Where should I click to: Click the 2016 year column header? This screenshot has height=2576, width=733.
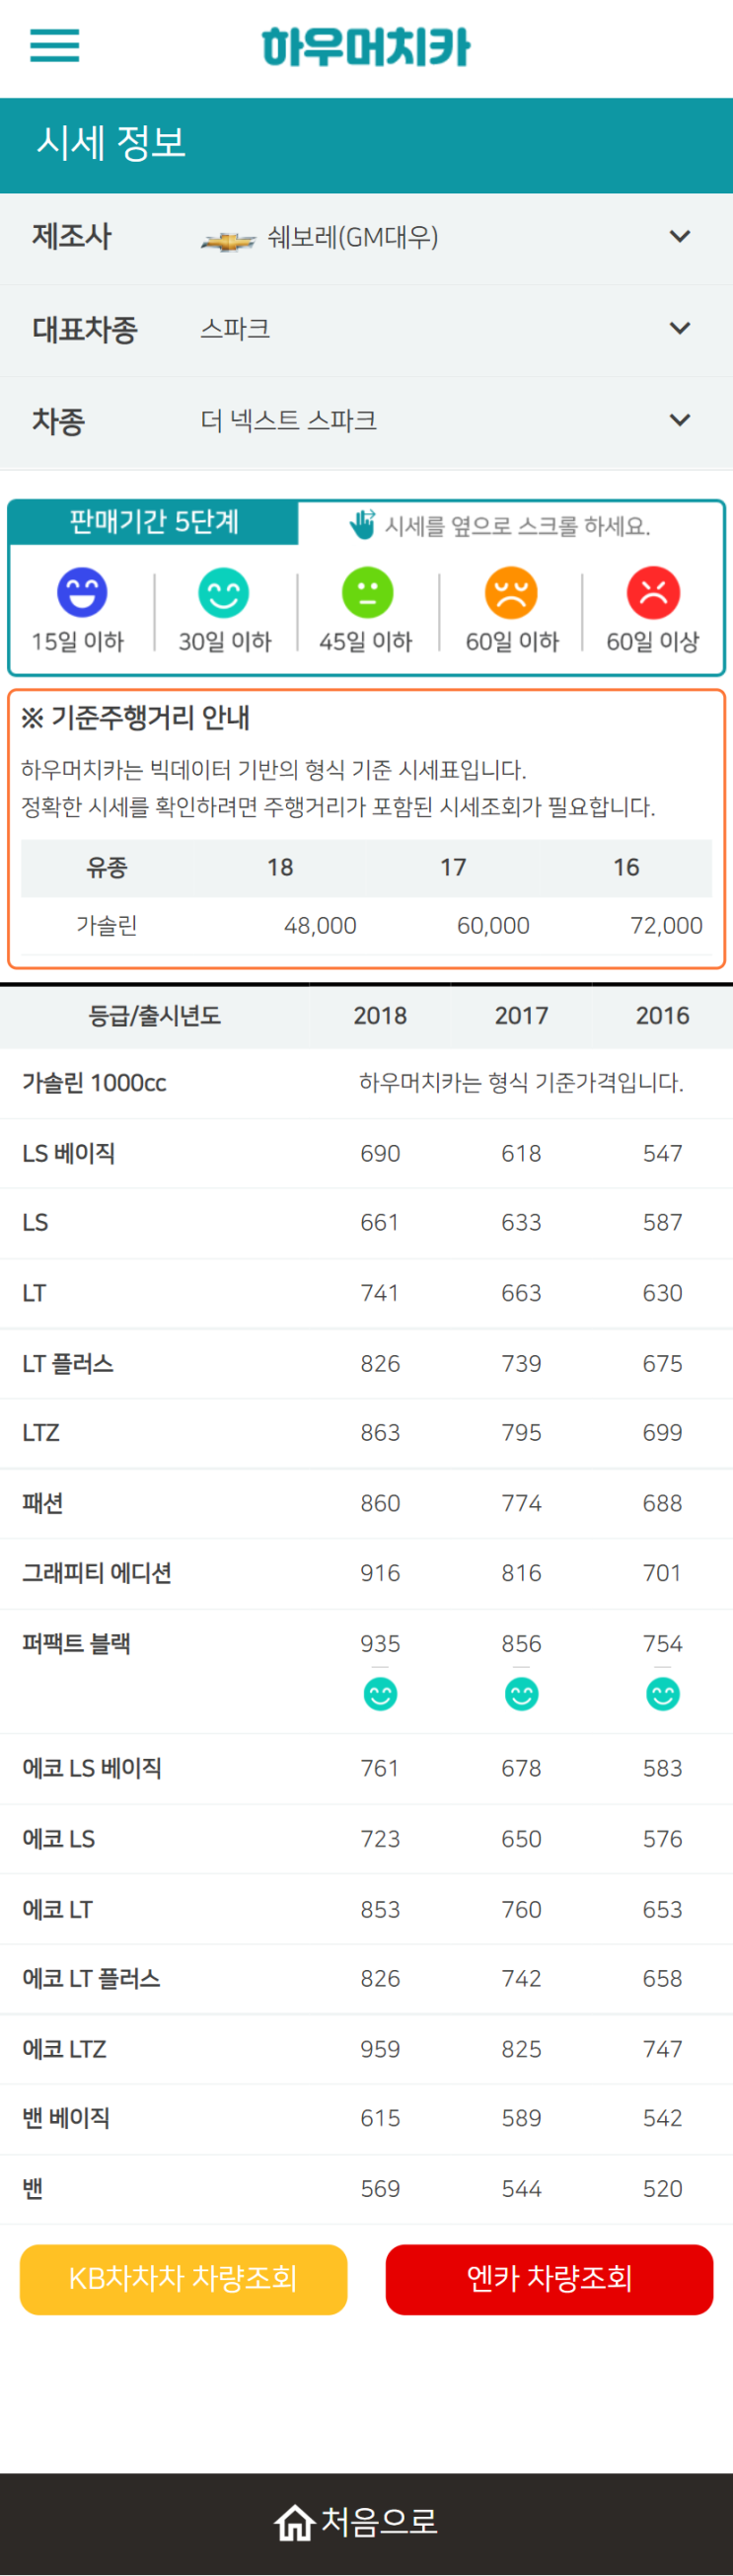(663, 1015)
